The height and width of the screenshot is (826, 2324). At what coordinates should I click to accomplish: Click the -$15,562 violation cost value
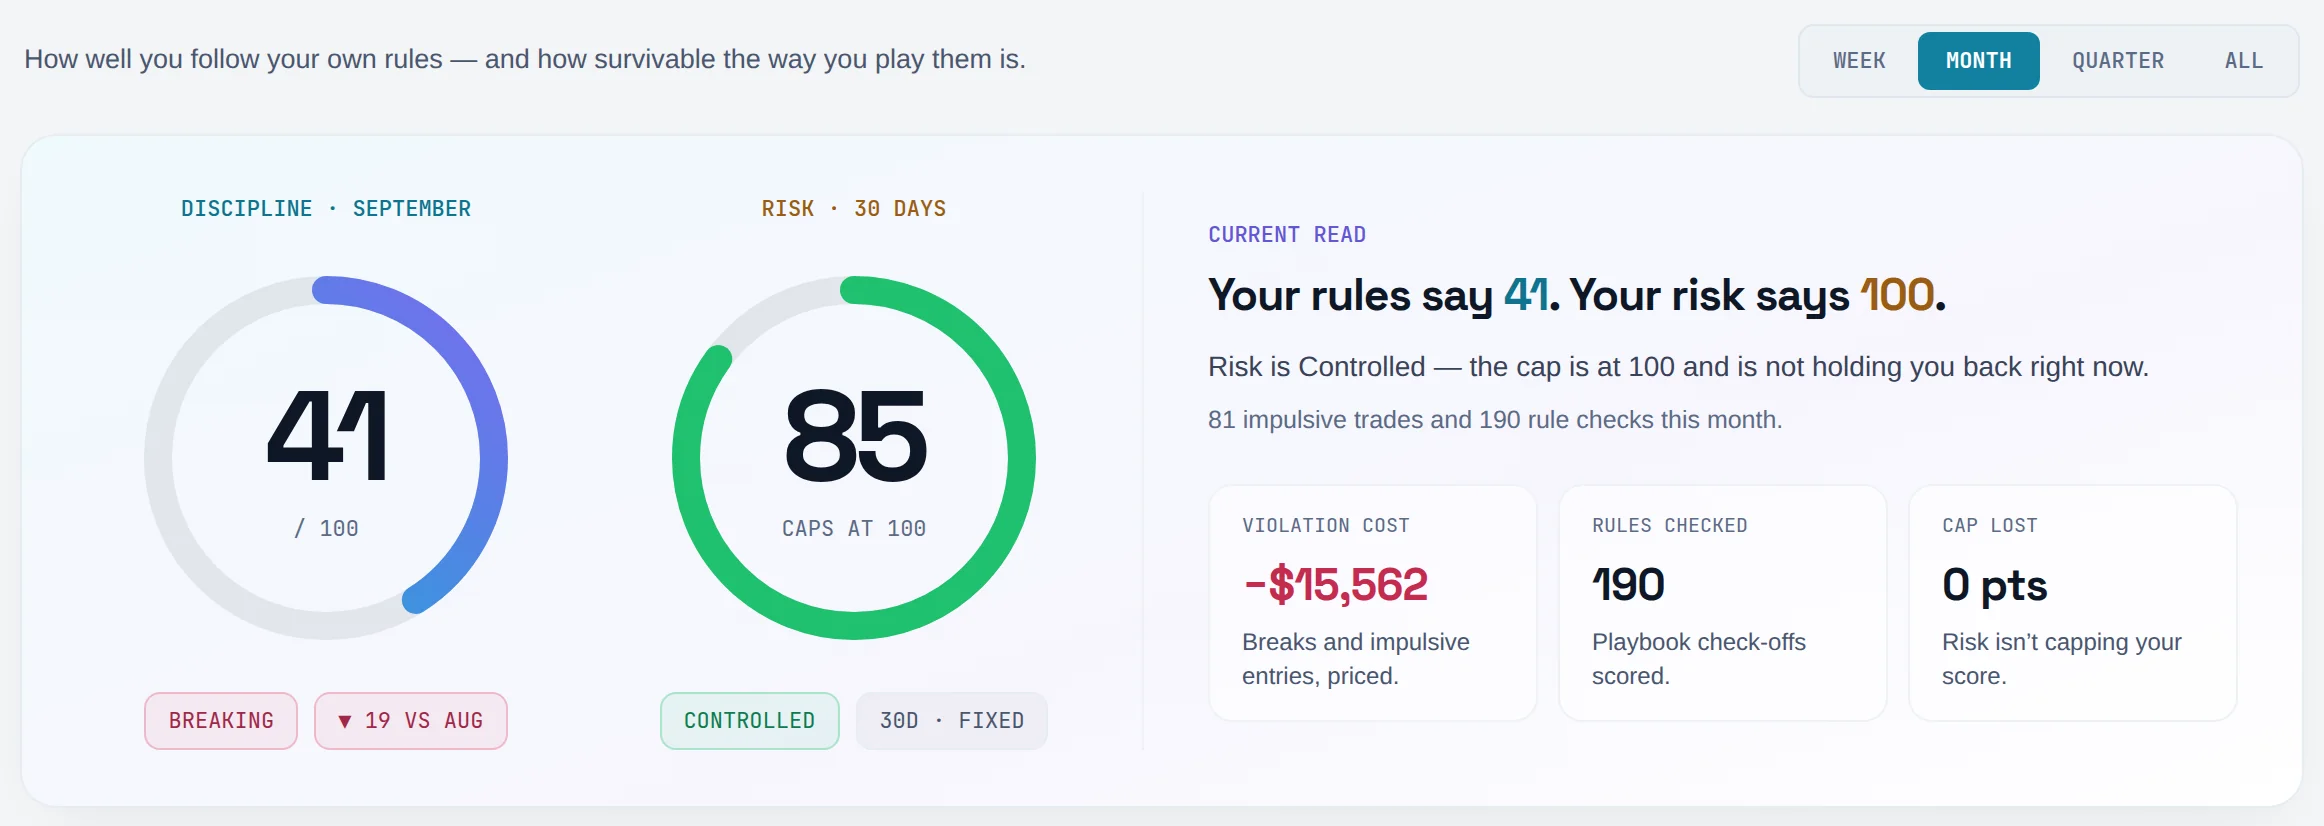pos(1335,585)
